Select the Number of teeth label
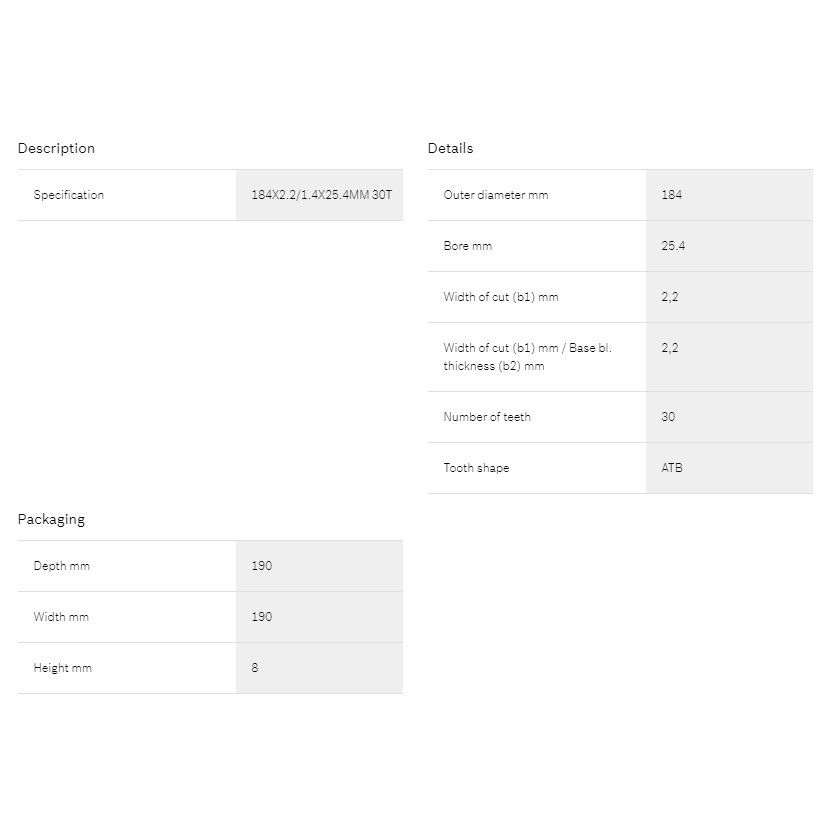This screenshot has width=835, height=835. (x=487, y=417)
